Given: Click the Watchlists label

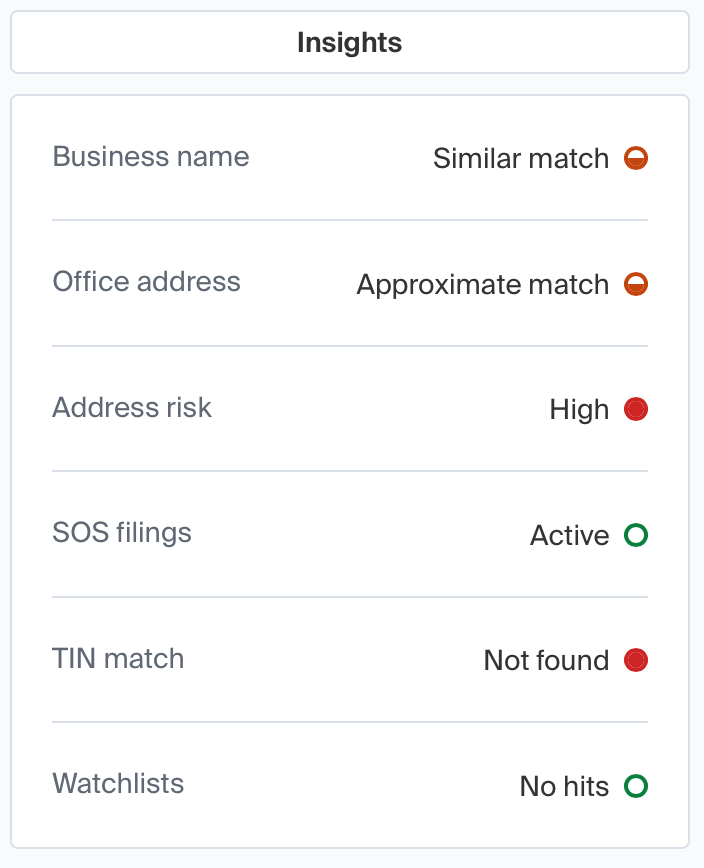Looking at the screenshot, I should click(118, 785).
